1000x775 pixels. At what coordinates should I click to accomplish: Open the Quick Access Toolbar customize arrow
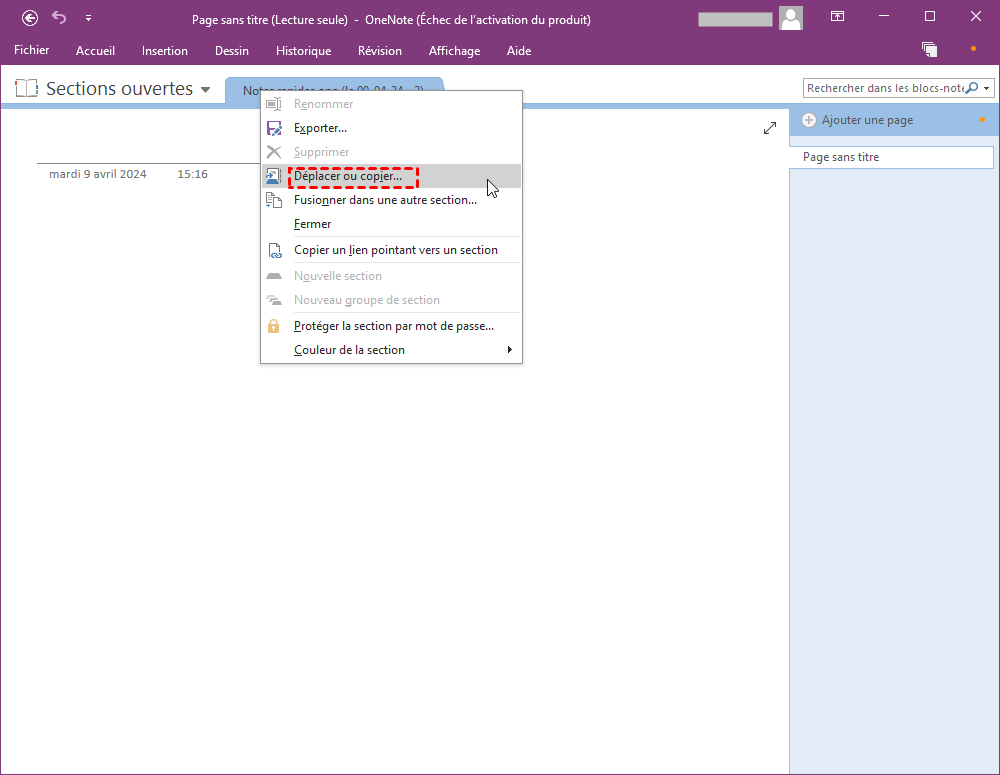88,18
